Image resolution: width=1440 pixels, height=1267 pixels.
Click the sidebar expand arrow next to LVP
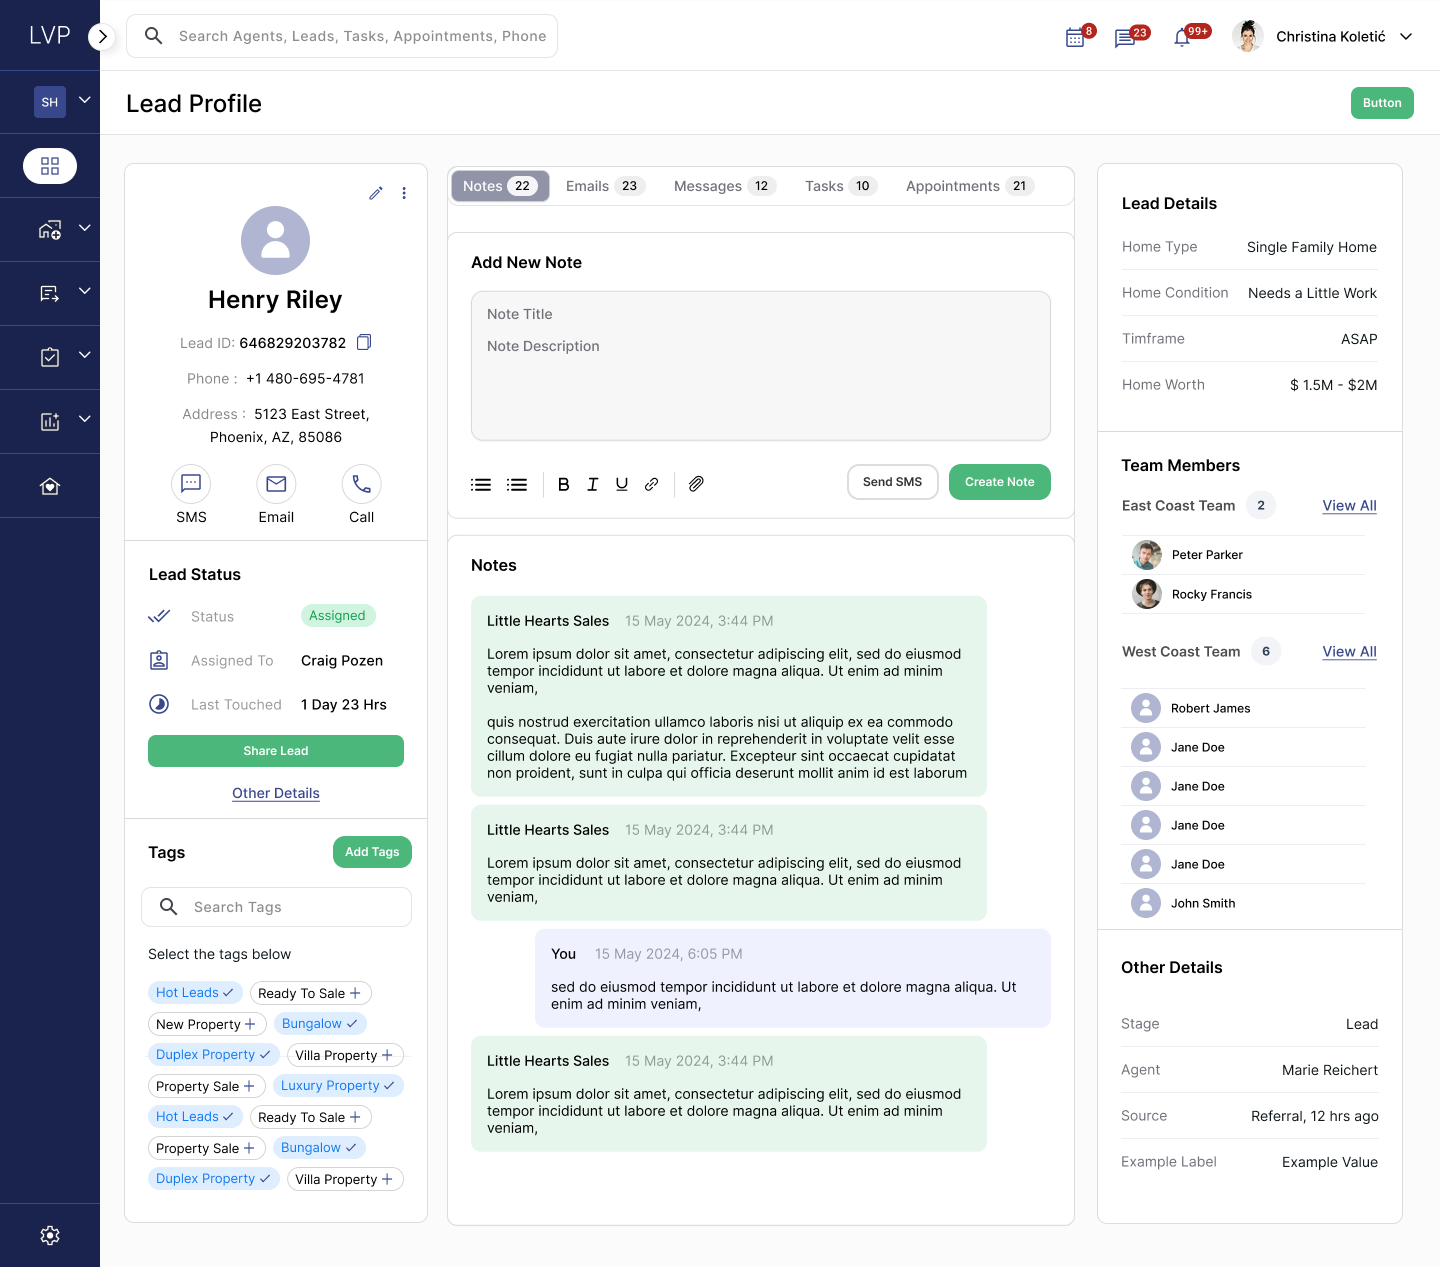click(102, 37)
